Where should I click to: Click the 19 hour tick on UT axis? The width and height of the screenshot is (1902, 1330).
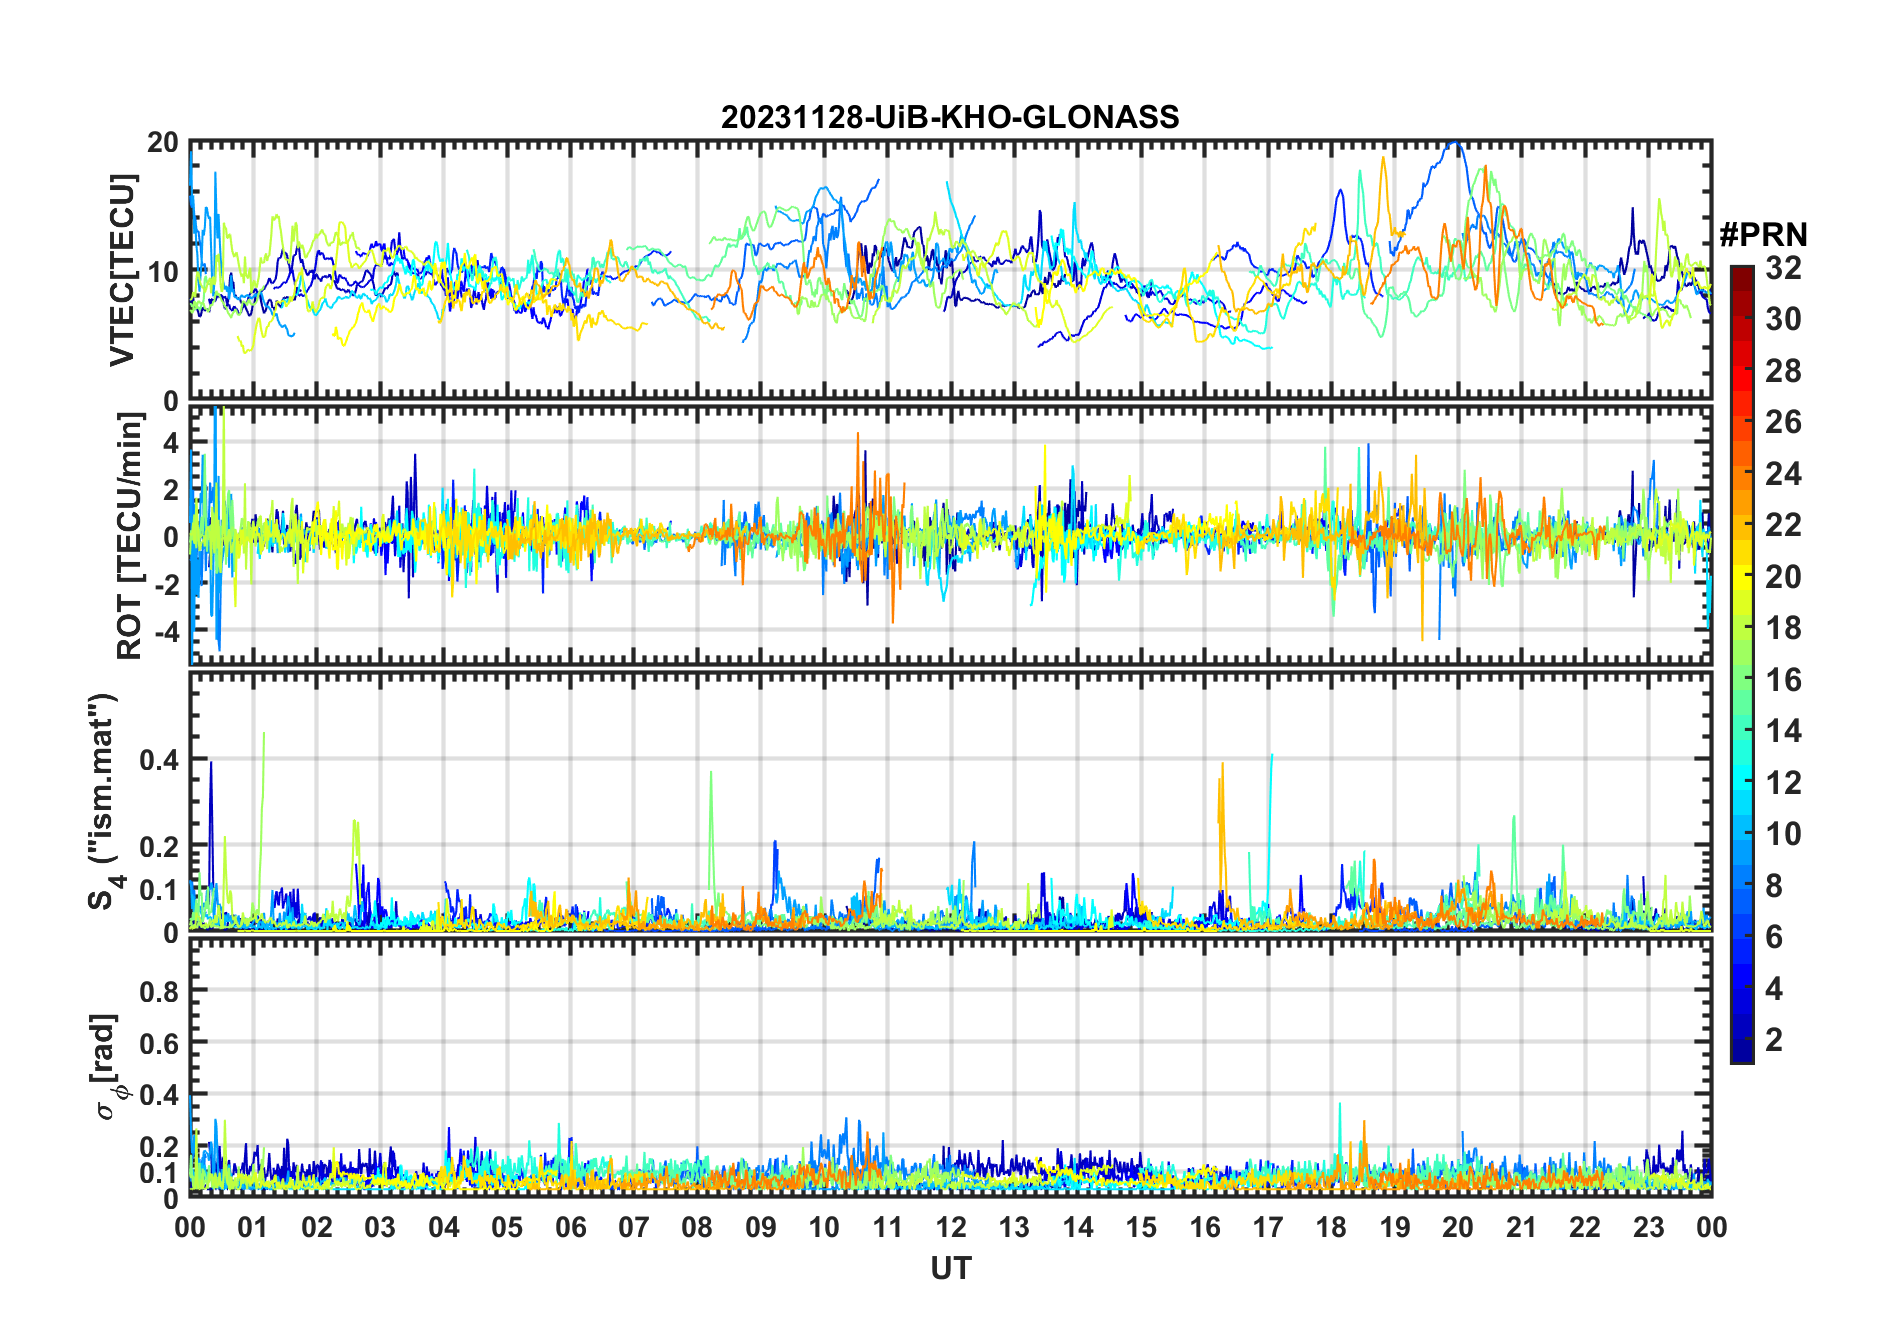1395,1227
